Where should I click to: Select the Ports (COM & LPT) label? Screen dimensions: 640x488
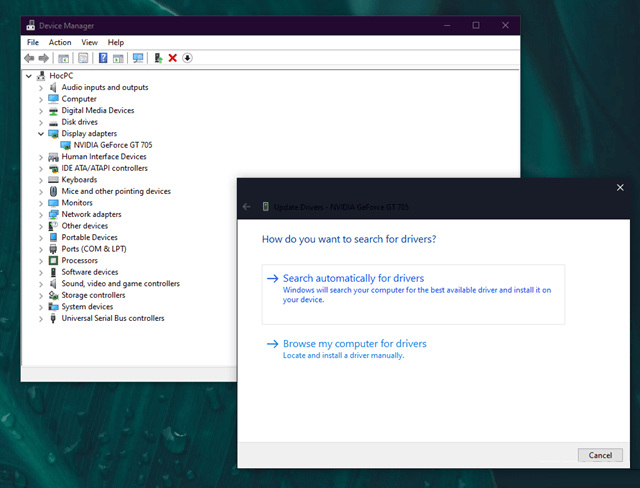click(x=94, y=249)
